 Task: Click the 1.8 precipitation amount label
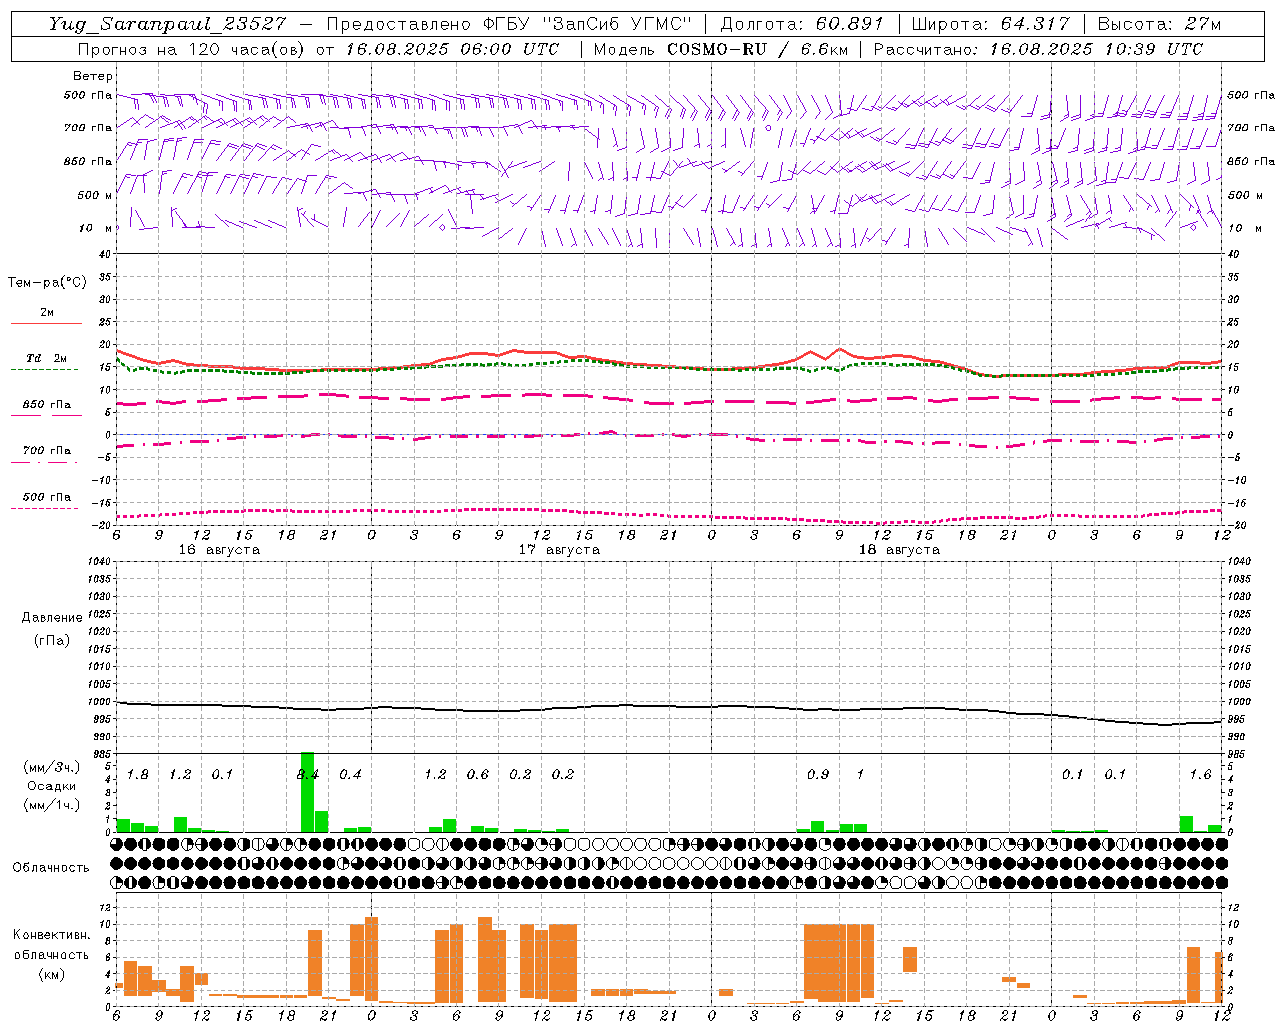(138, 774)
